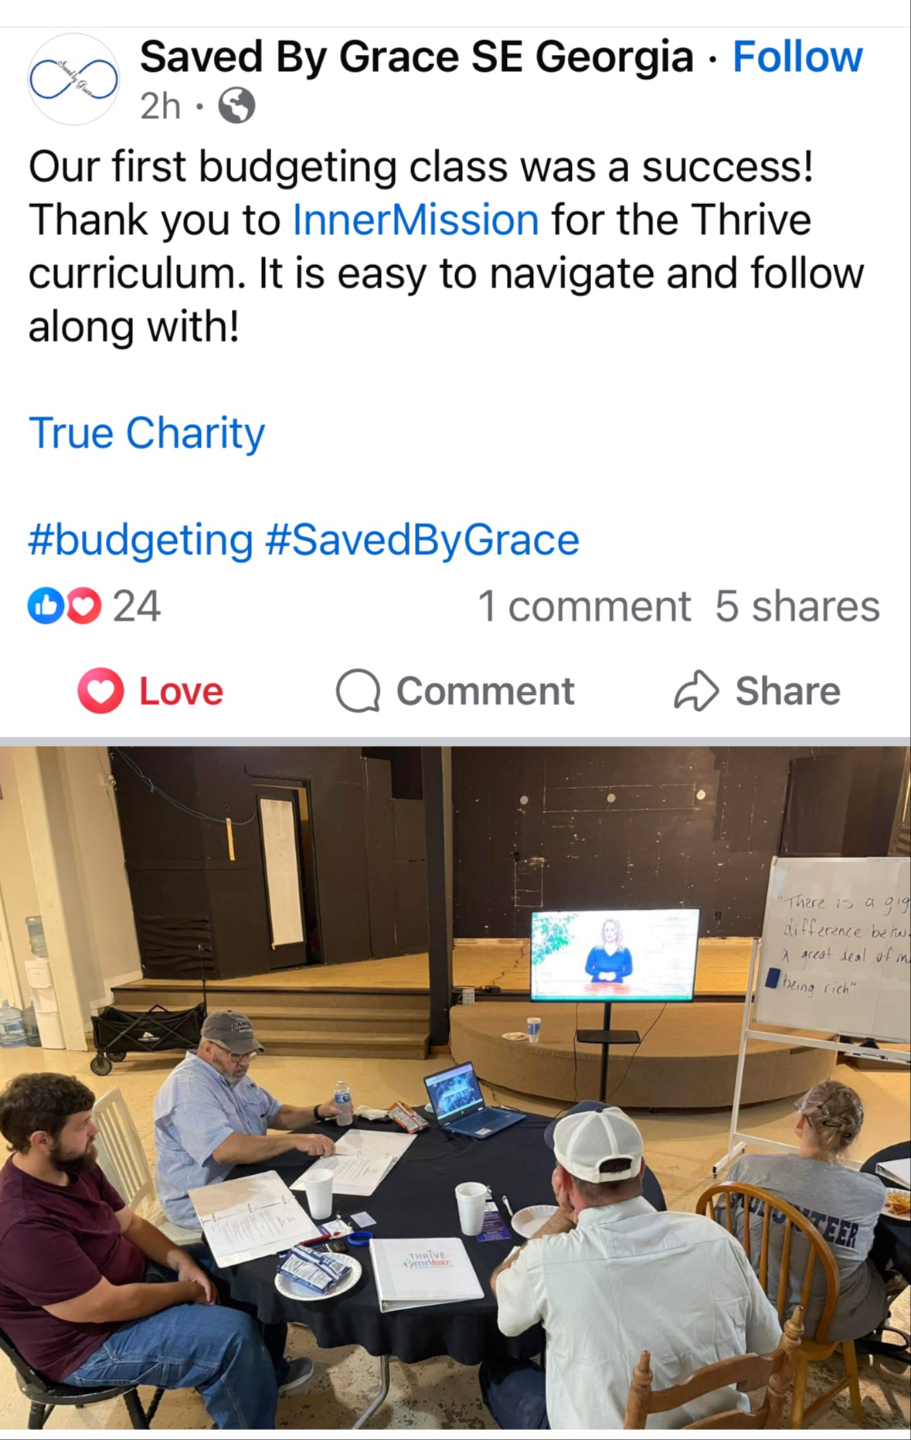Tap the share arrow icon
Image resolution: width=911 pixels, height=1440 pixels.
pyautogui.click(x=697, y=691)
